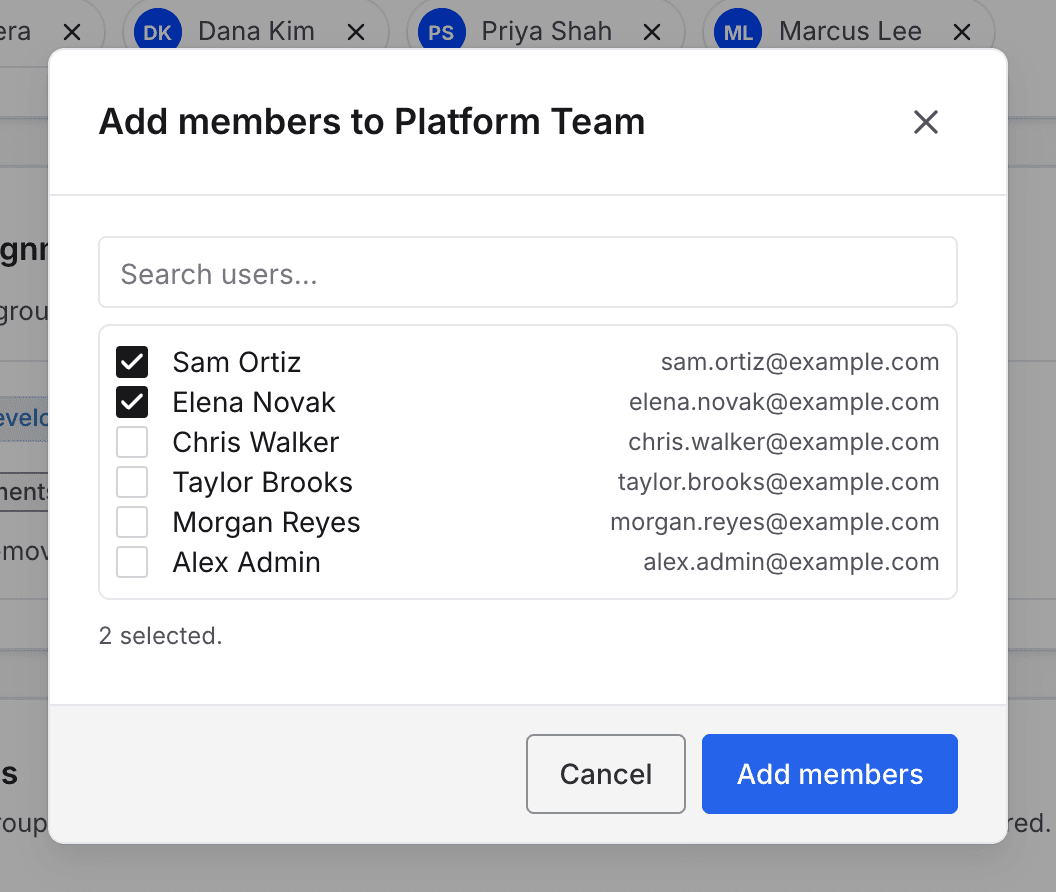Uncheck Elena Novak checkbox

[132, 402]
